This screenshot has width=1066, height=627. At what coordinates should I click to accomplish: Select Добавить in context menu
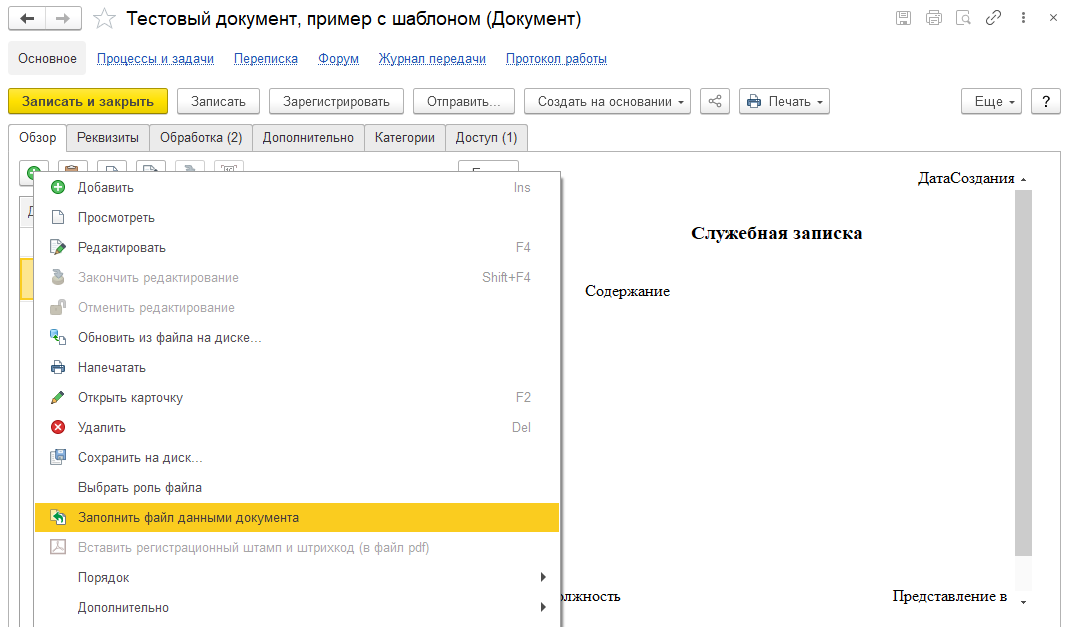tap(297, 188)
